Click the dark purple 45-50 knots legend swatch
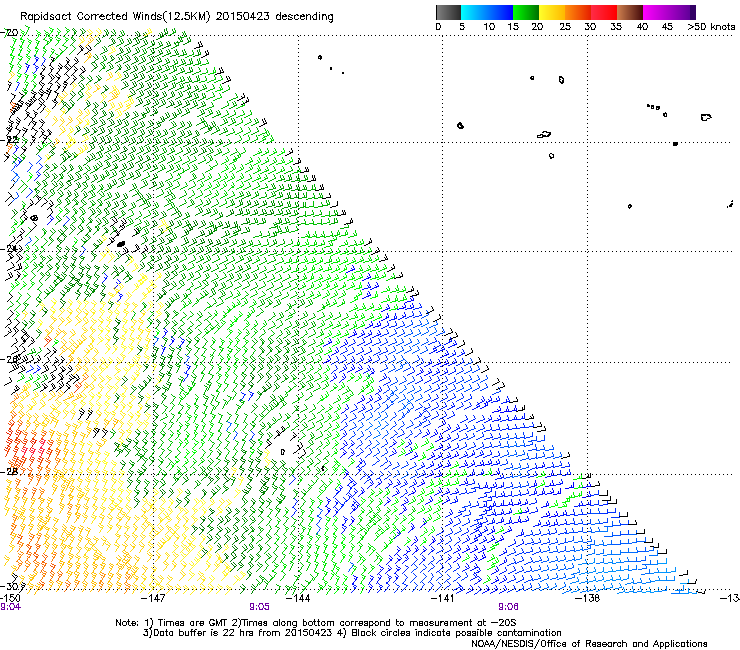740x650 pixels. coord(682,12)
